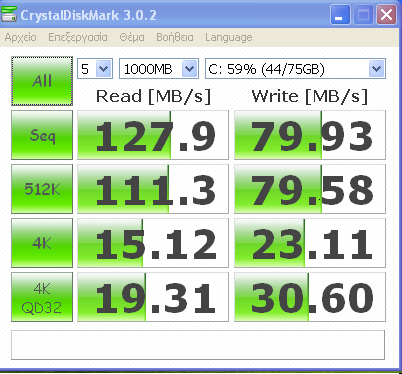Image resolution: width=402 pixels, height=374 pixels.
Task: Click the CrystalDiskMark title bar icon
Action: click(x=9, y=14)
